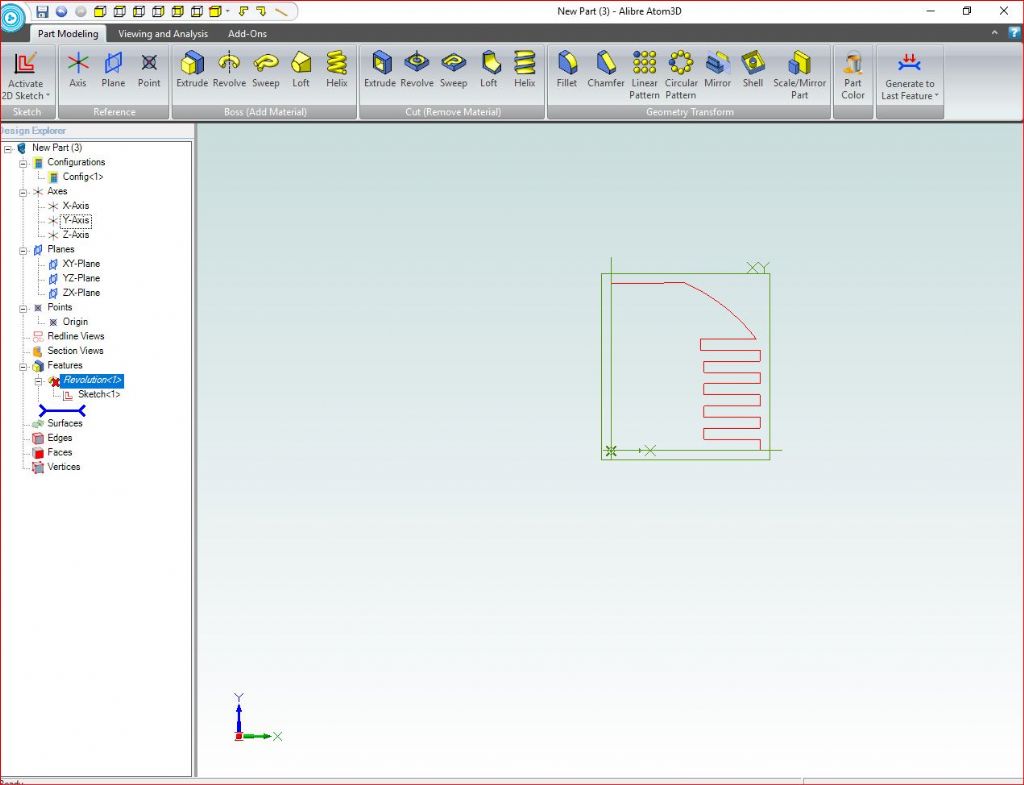The width and height of the screenshot is (1024, 785).
Task: Apply the Fillet tool
Action: (x=567, y=69)
